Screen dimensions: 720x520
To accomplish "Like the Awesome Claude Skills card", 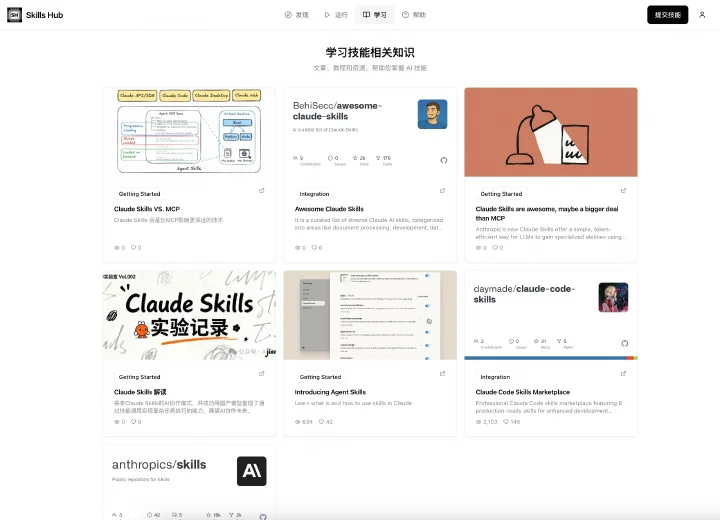I will [x=314, y=248].
